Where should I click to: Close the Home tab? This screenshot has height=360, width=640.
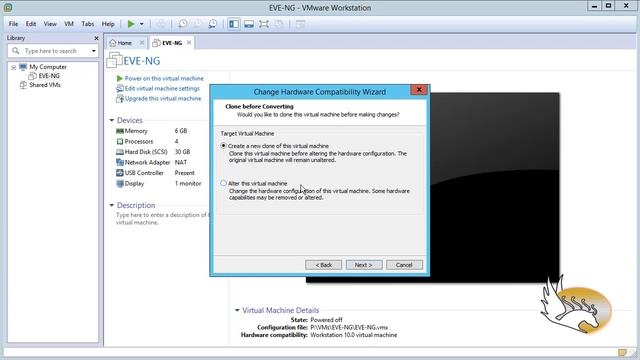(x=142, y=42)
